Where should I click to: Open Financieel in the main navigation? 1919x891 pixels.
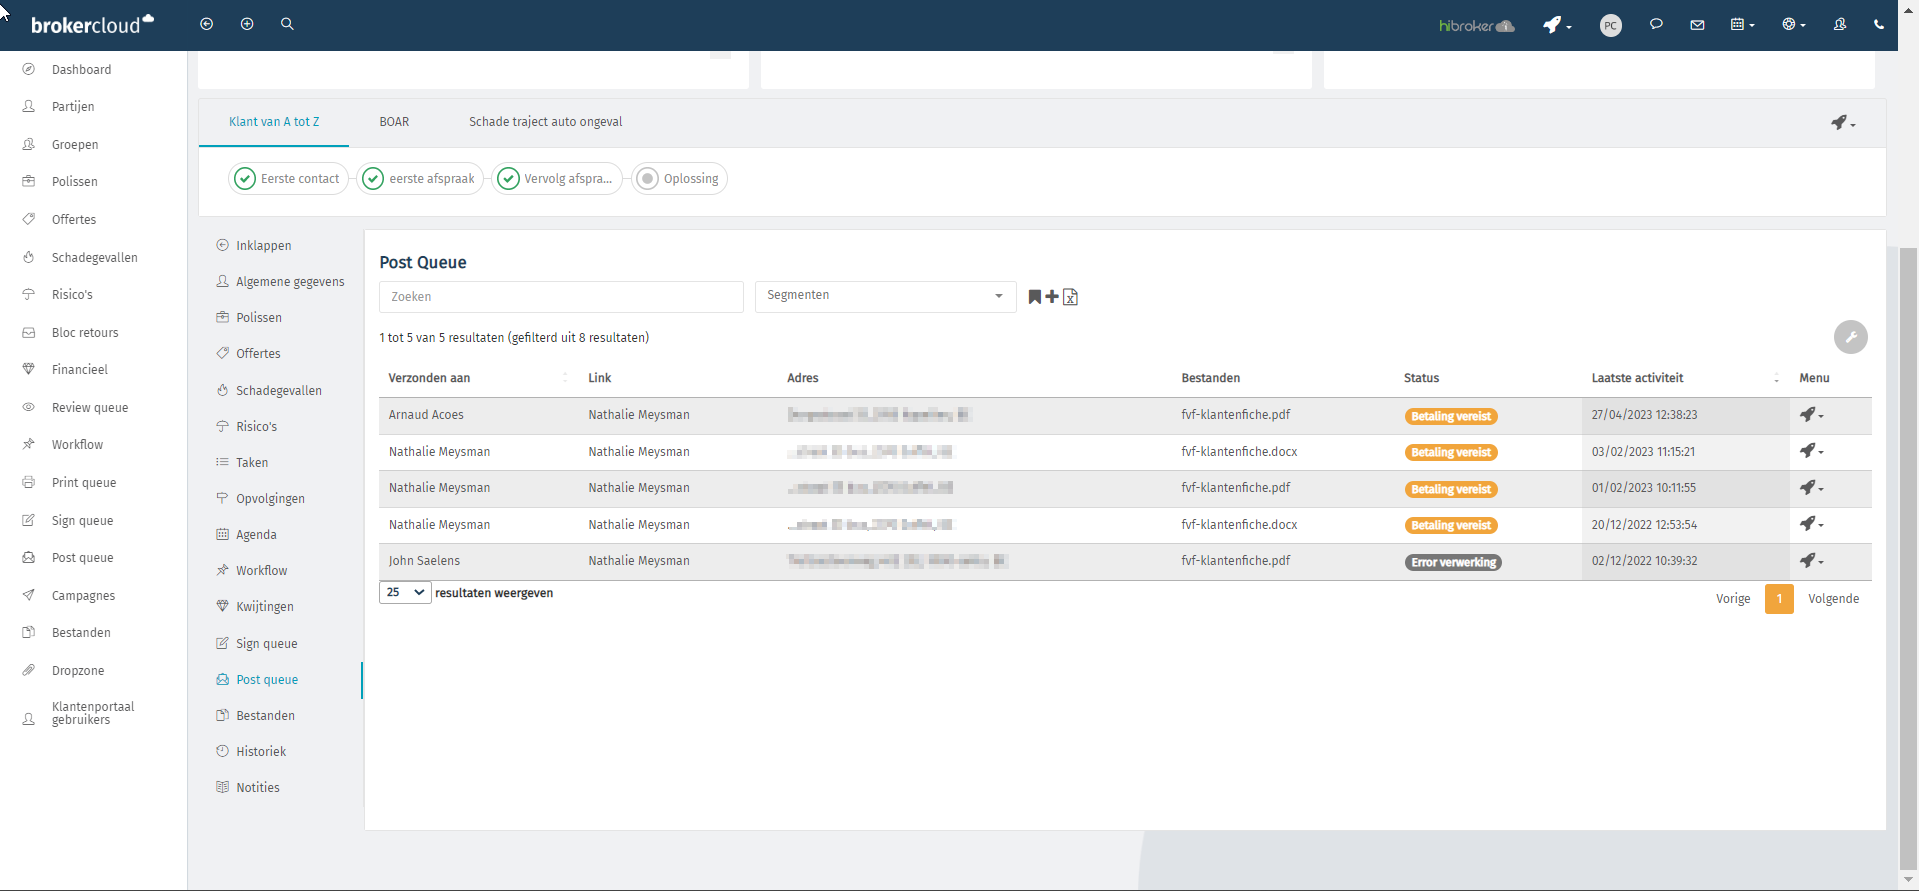(x=80, y=369)
